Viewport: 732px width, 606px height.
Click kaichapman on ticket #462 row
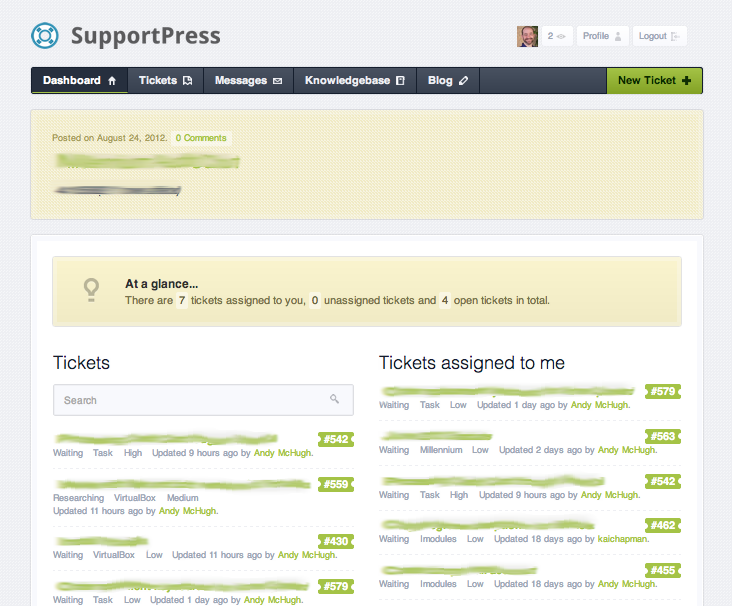coord(622,539)
